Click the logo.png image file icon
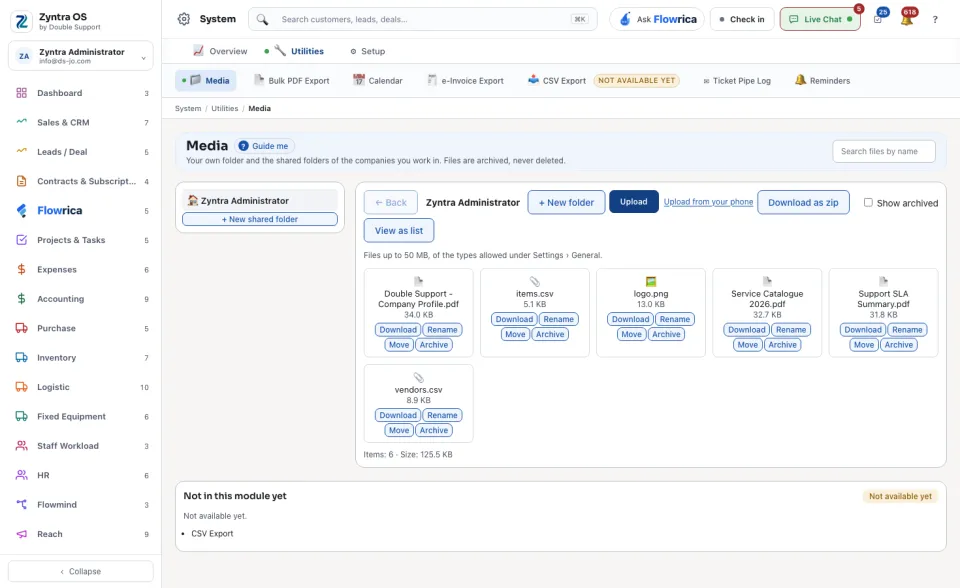This screenshot has height=588, width=960. [x=651, y=282]
